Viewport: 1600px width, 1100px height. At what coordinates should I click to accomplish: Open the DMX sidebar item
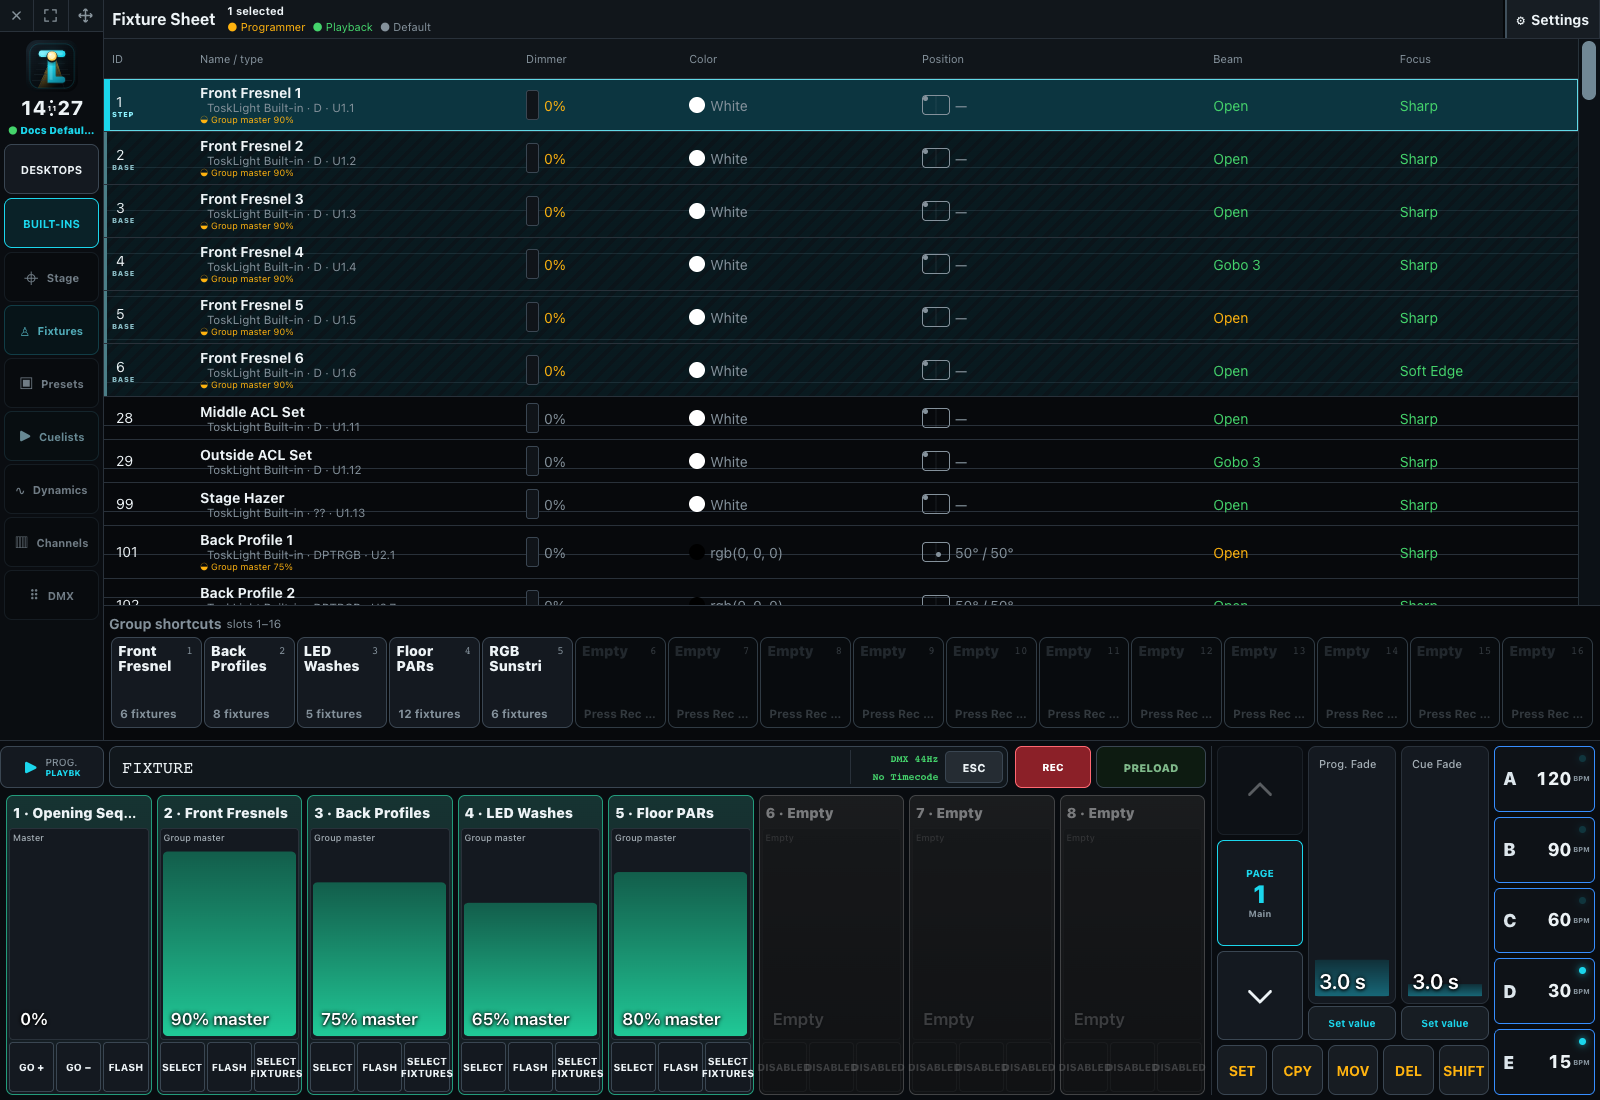coord(52,596)
